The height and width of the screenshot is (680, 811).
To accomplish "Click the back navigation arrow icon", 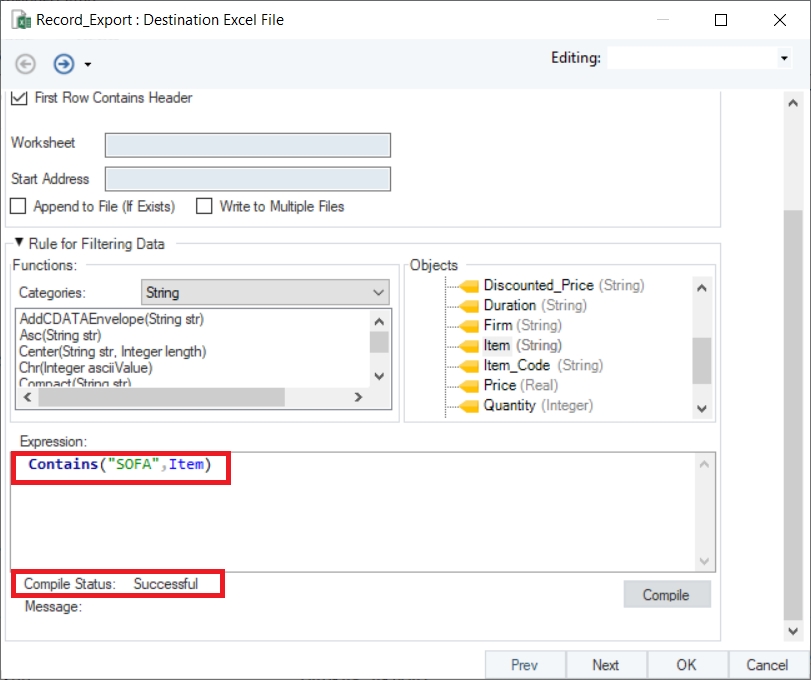I will (25, 64).
